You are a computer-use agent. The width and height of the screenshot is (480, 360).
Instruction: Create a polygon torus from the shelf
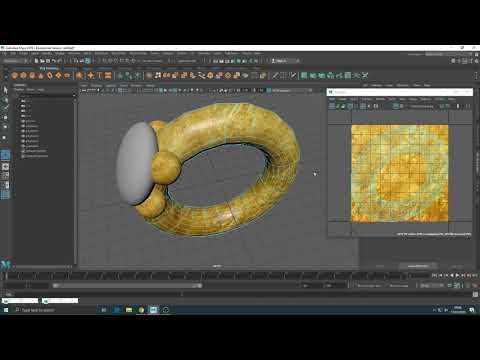click(x=49, y=76)
